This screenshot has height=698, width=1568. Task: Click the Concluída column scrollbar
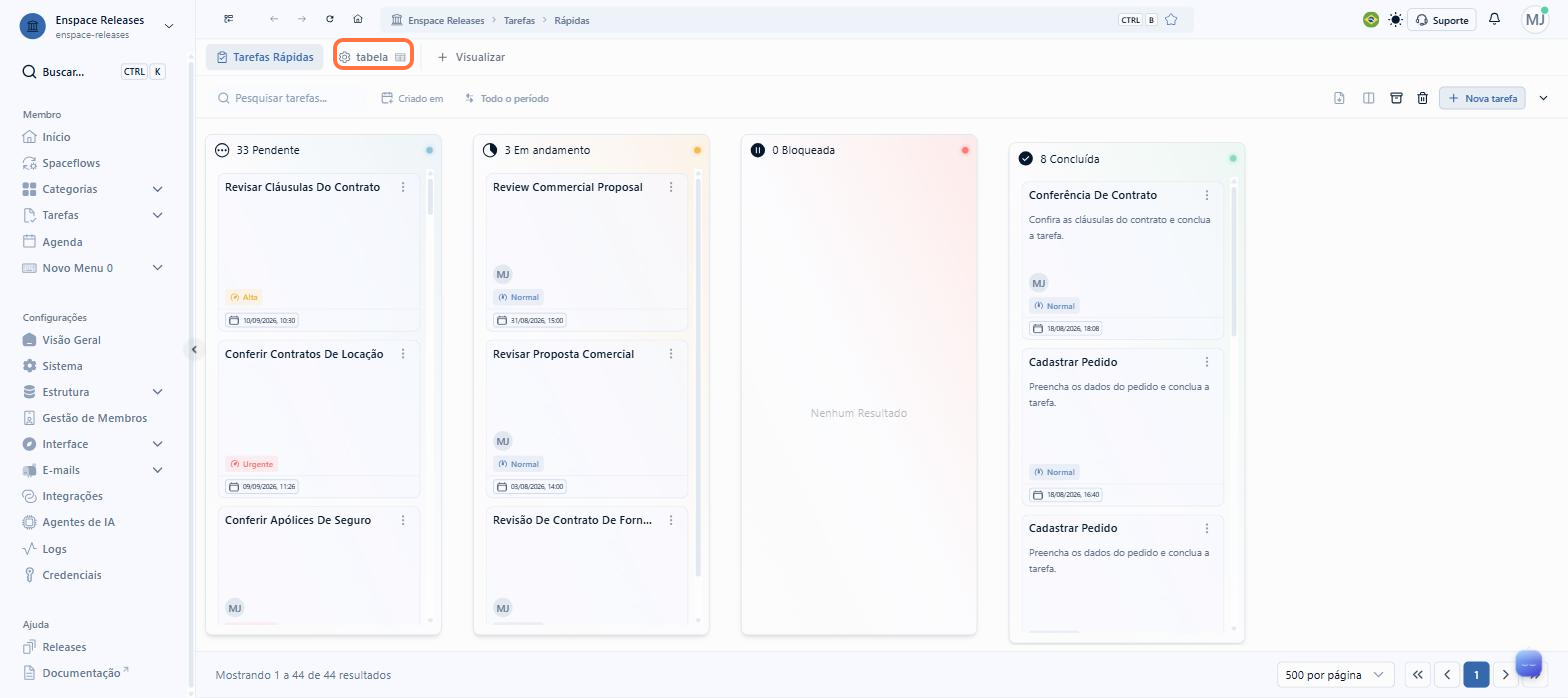pos(1234,261)
